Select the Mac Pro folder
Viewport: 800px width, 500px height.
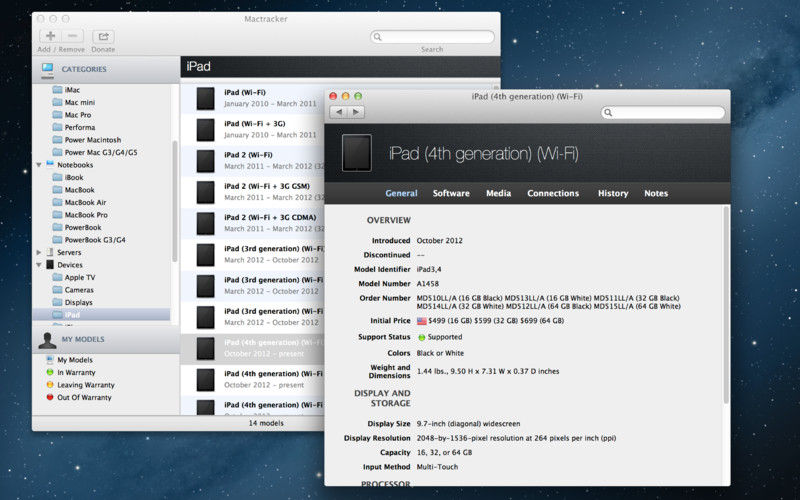[72, 115]
